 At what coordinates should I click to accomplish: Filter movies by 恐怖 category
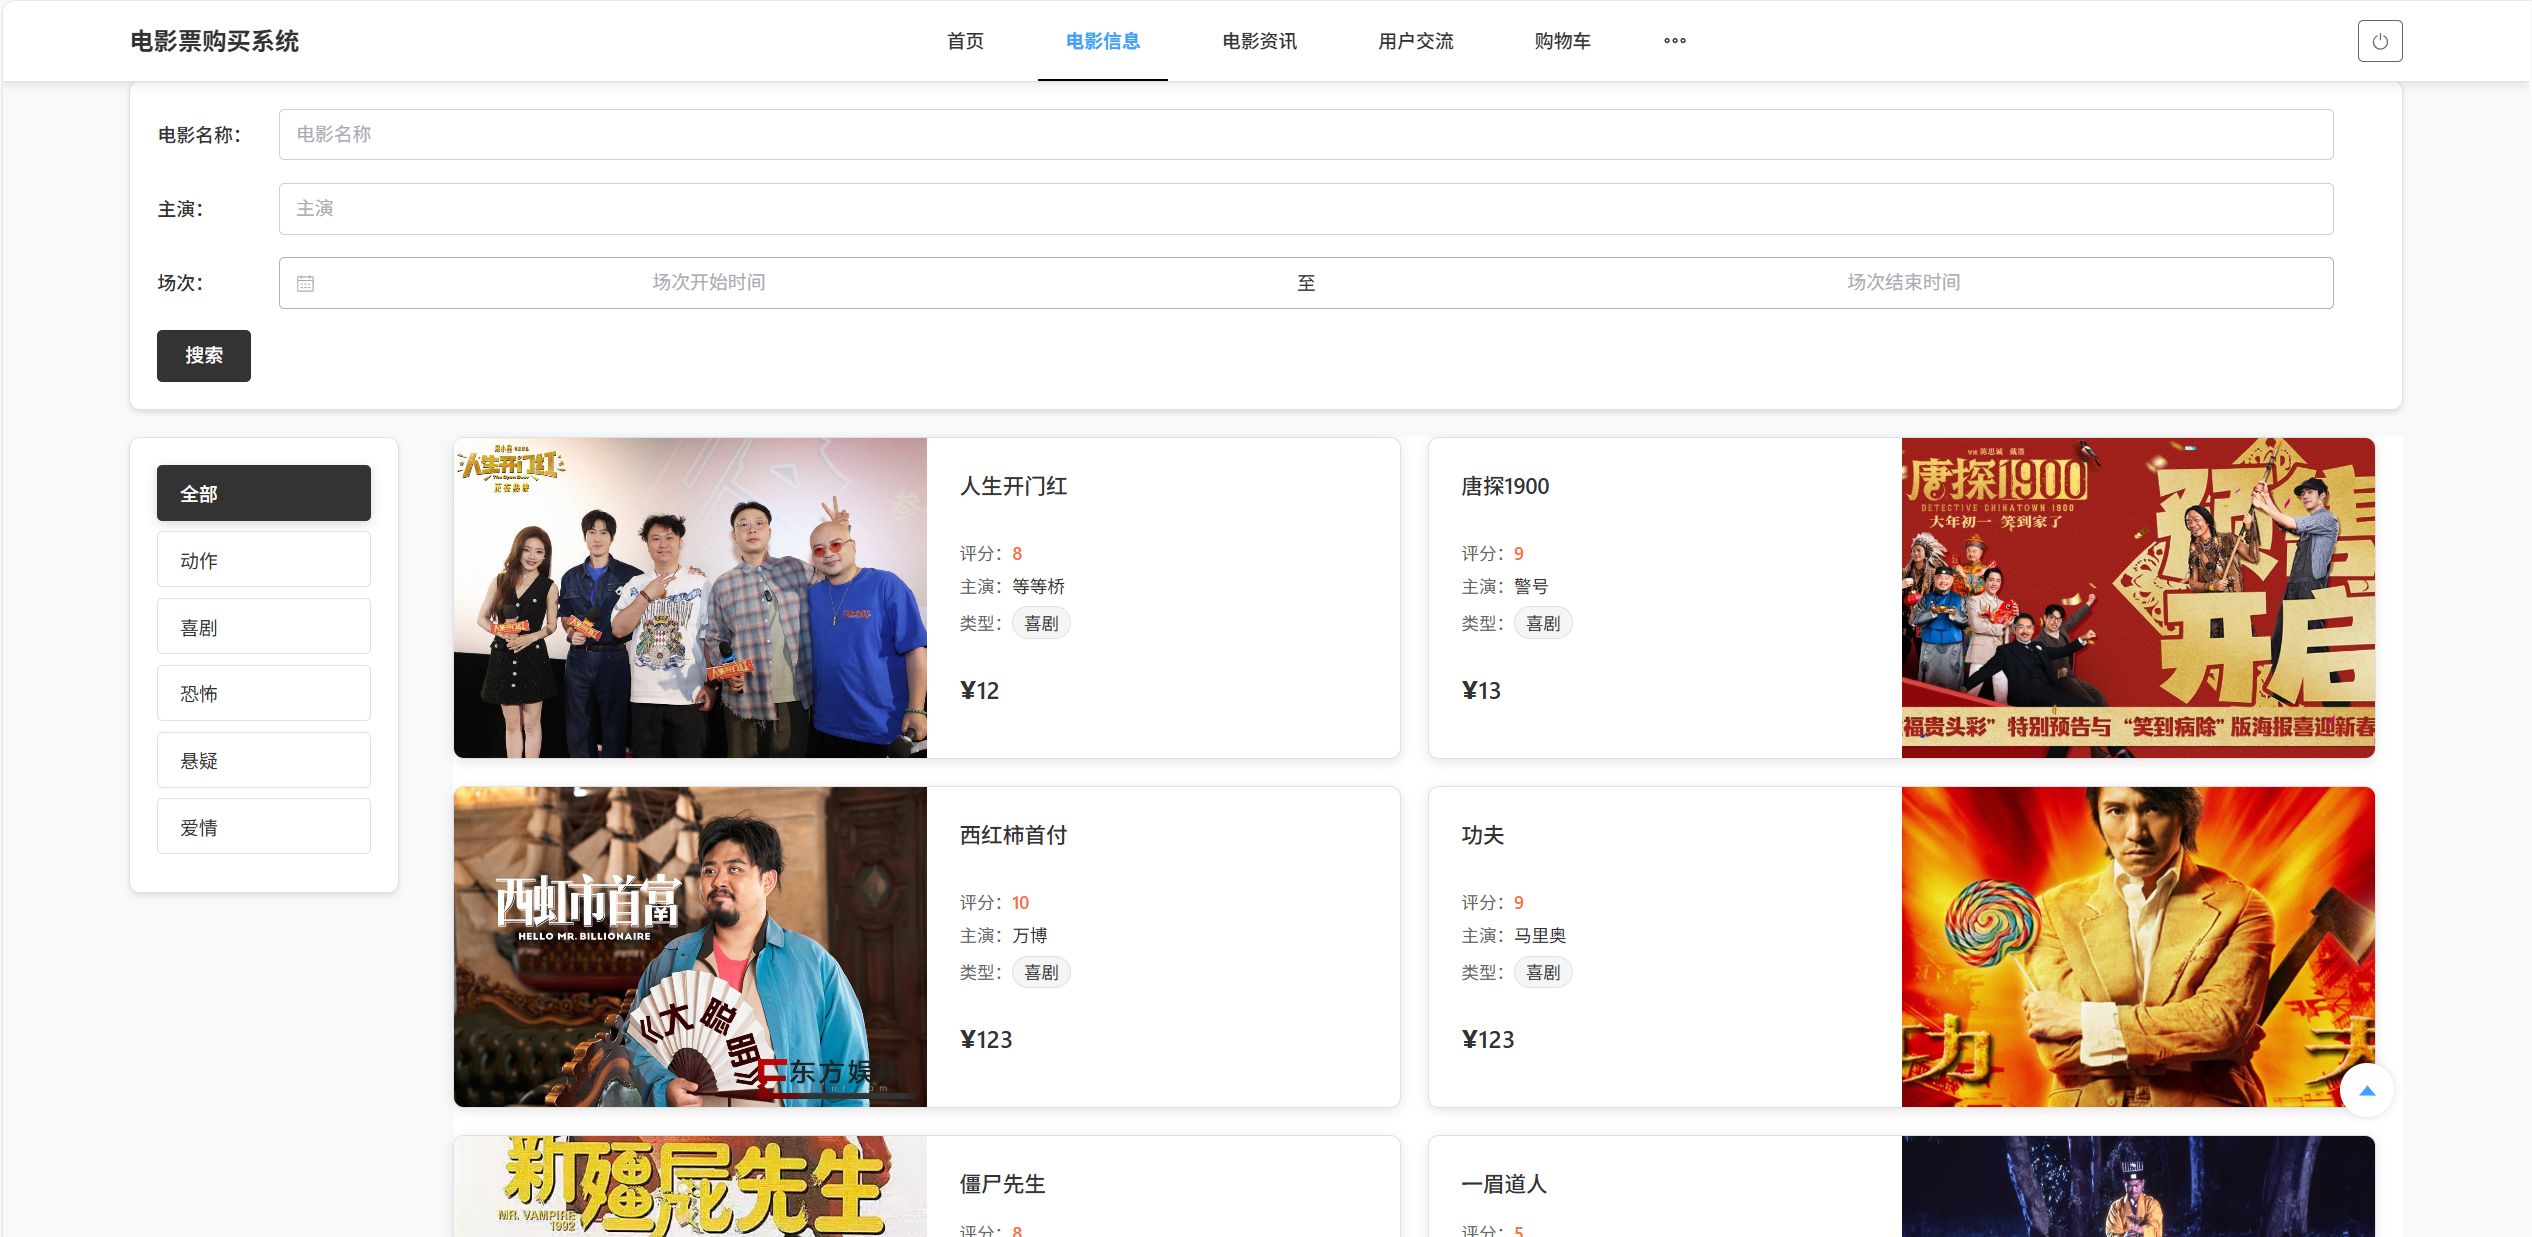[x=263, y=693]
